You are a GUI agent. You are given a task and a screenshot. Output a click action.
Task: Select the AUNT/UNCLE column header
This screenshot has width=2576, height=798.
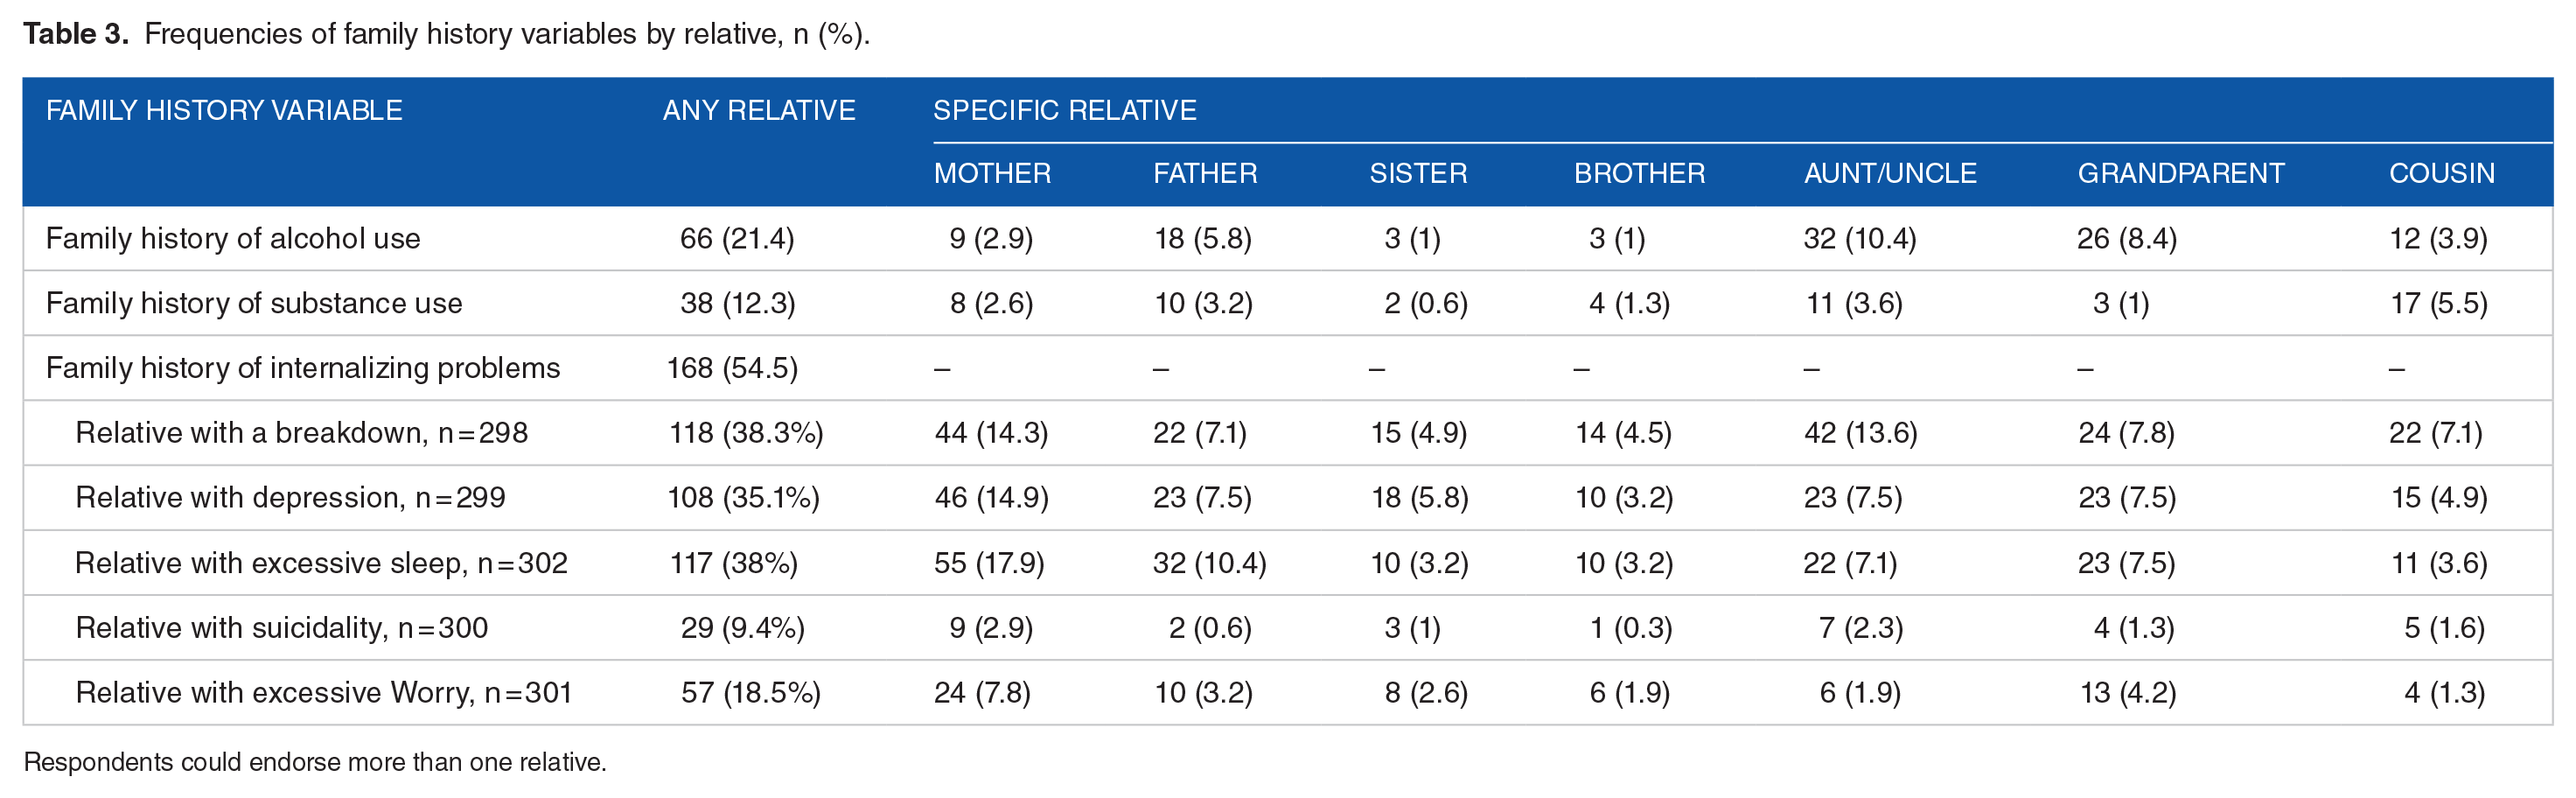click(1890, 173)
